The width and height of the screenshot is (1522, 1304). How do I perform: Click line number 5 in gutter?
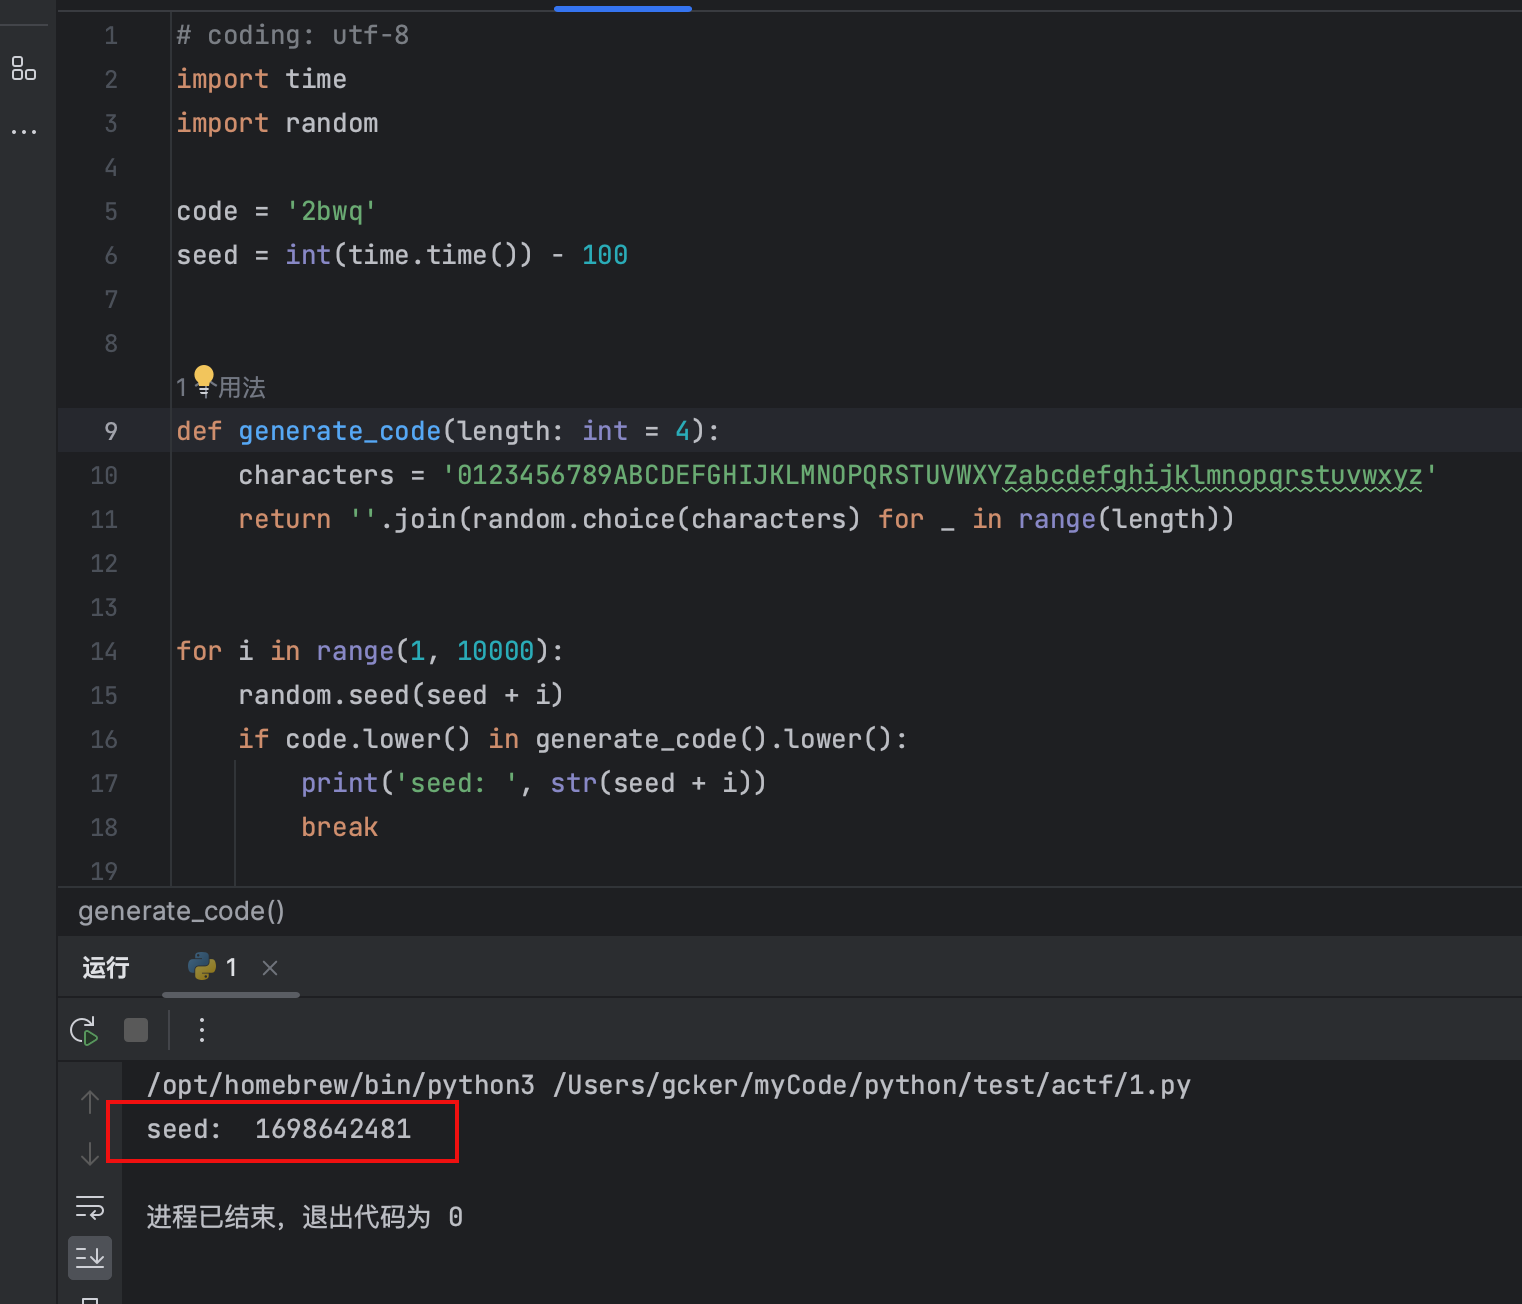(111, 211)
